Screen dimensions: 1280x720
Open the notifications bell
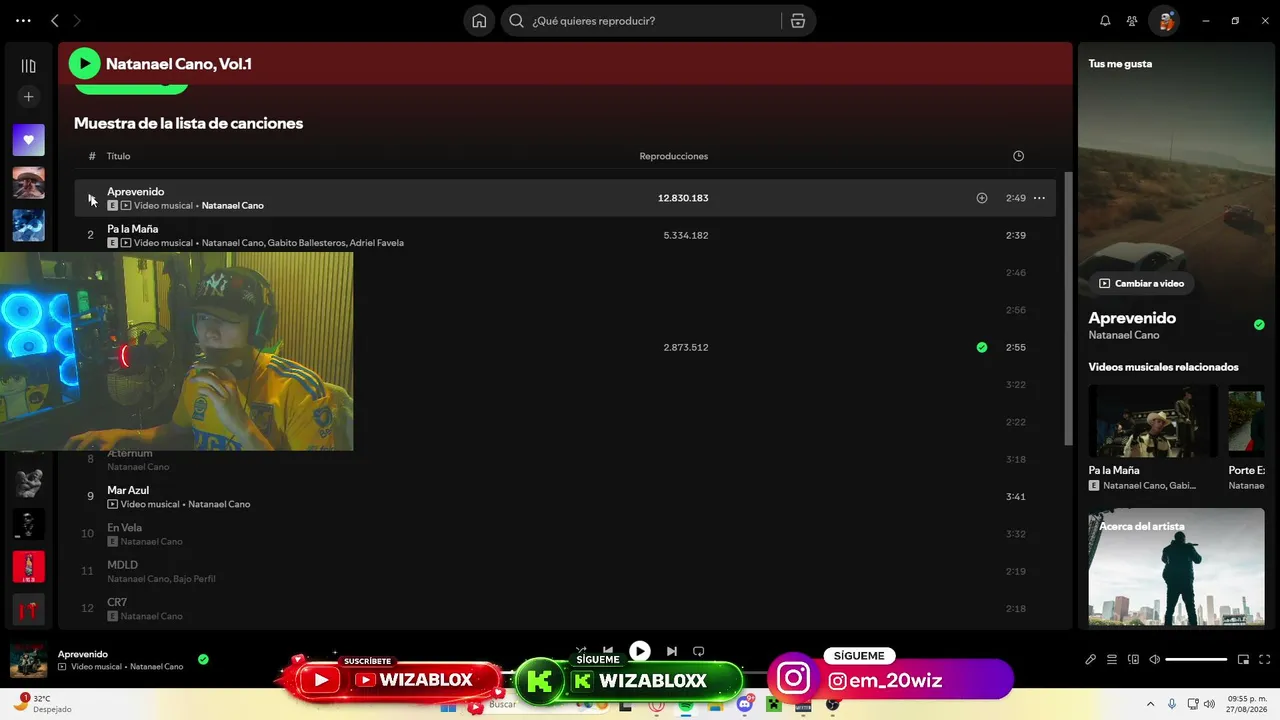pyautogui.click(x=1105, y=21)
